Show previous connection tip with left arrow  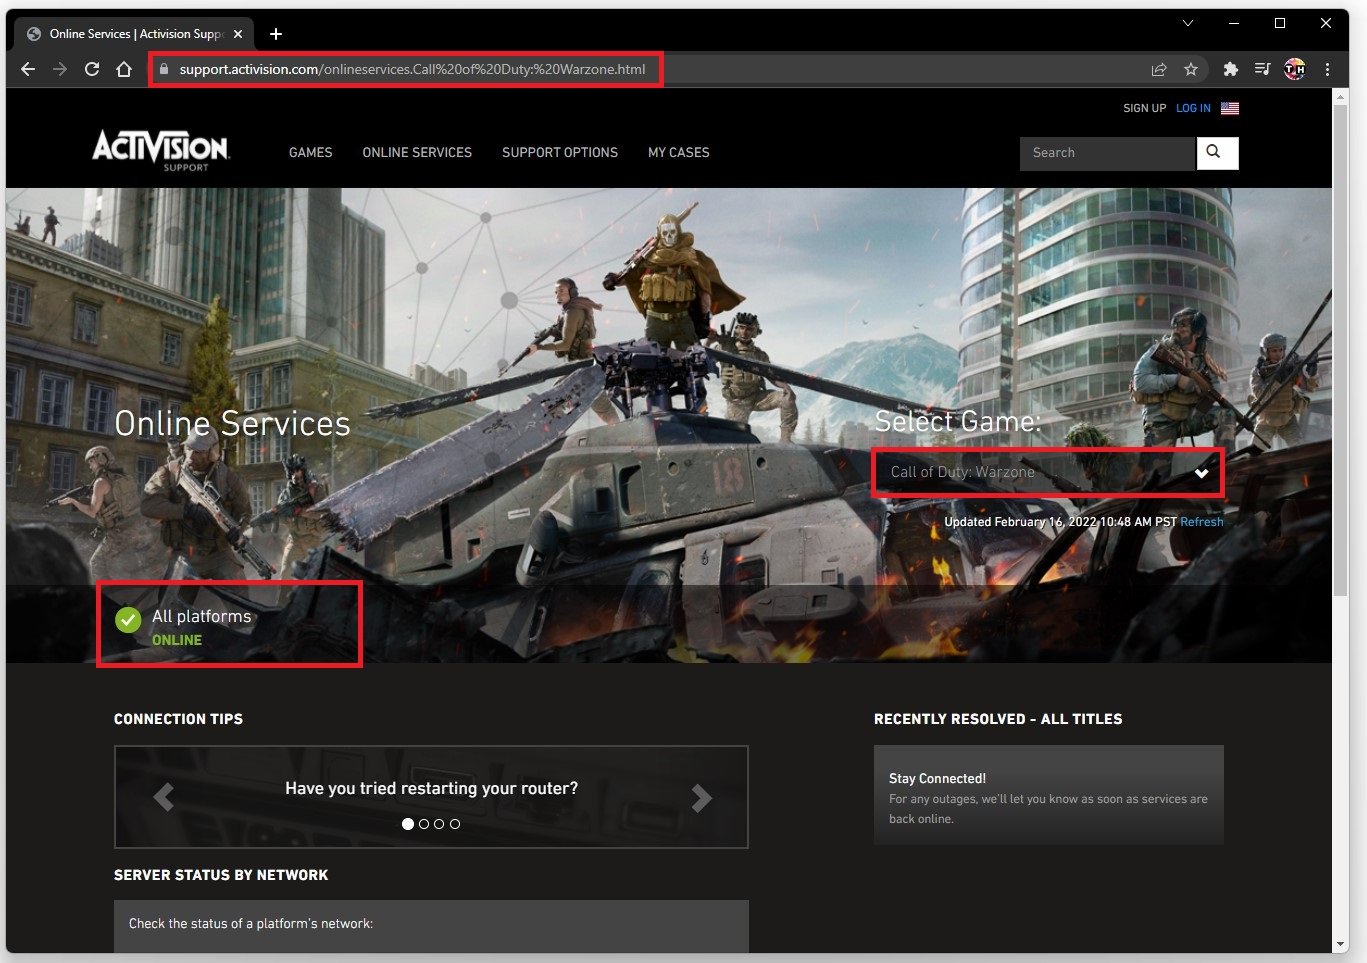(x=163, y=797)
